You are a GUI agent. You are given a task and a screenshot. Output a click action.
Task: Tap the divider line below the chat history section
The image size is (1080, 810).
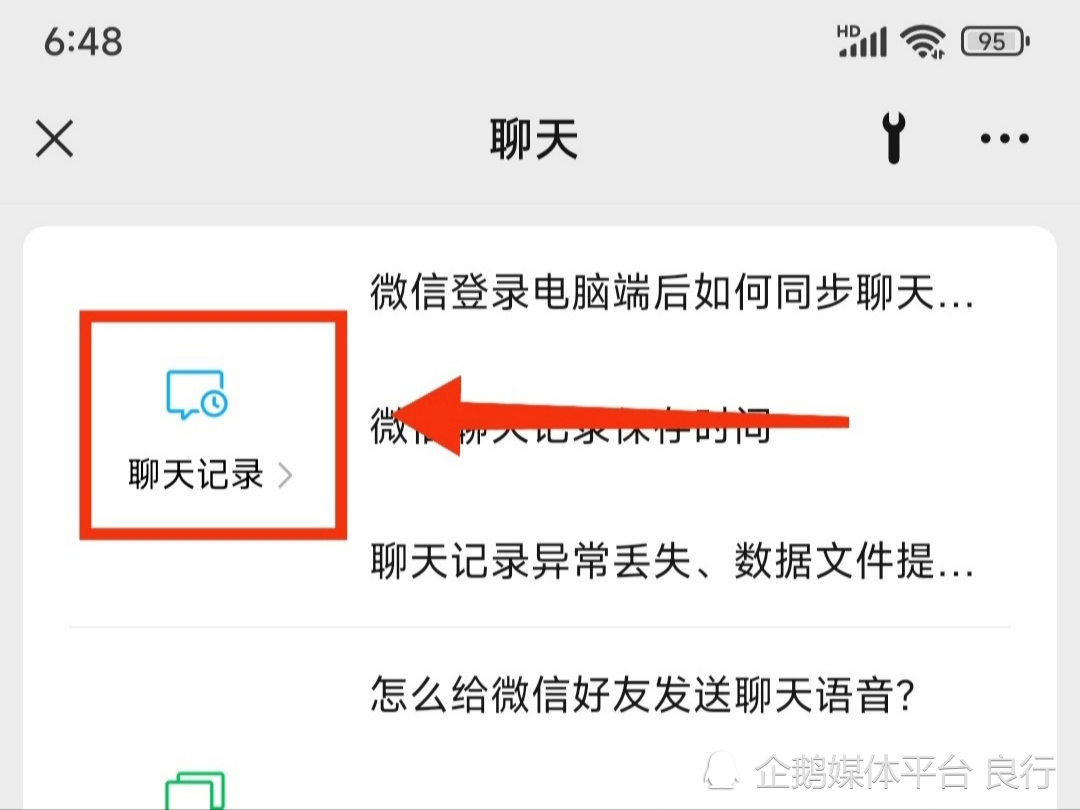coord(539,627)
